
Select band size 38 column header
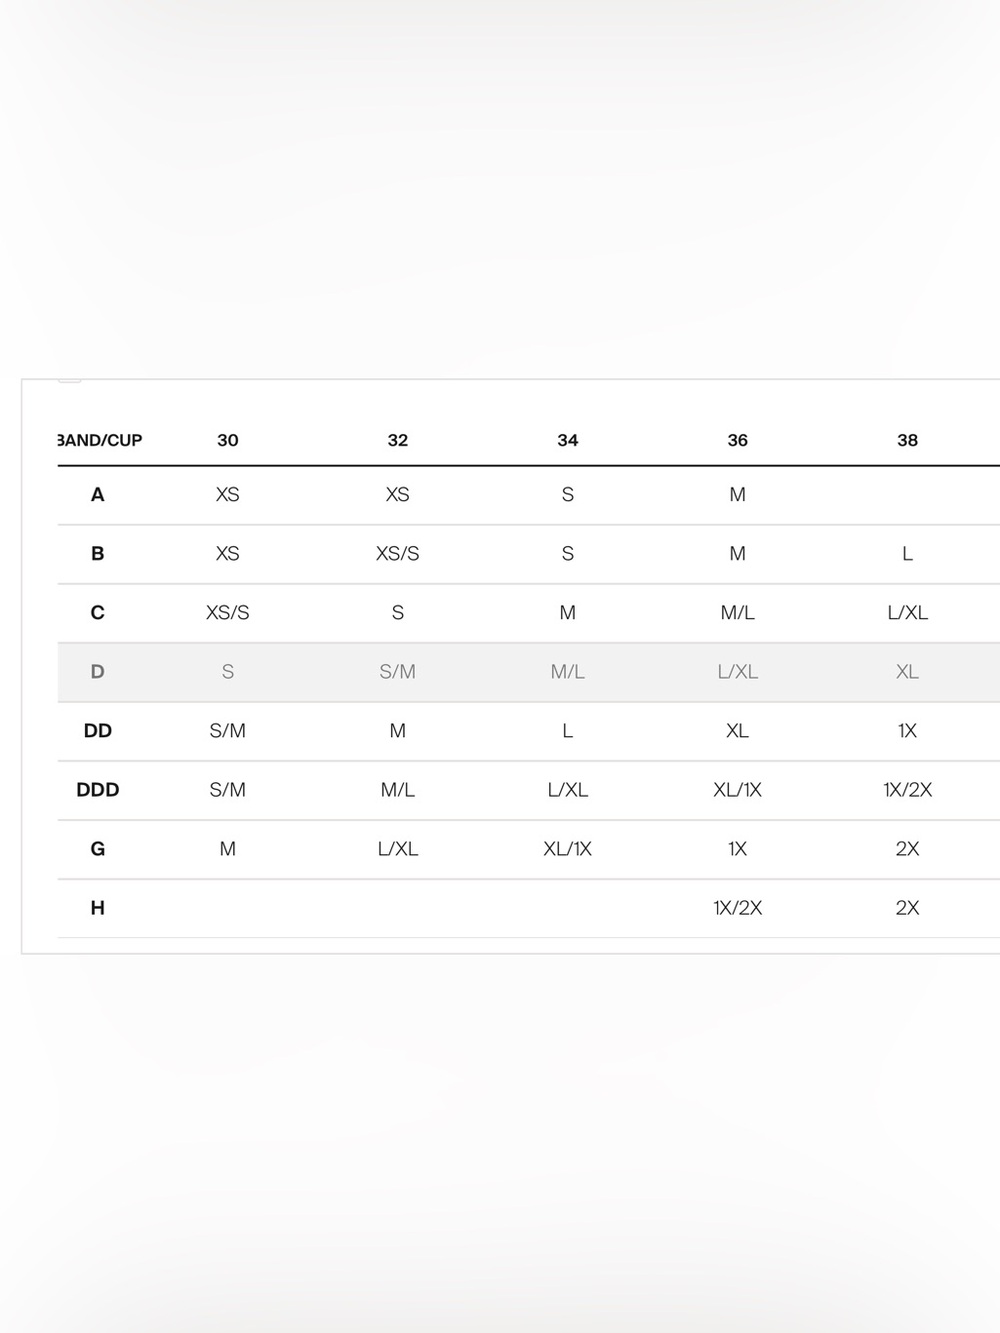point(908,440)
